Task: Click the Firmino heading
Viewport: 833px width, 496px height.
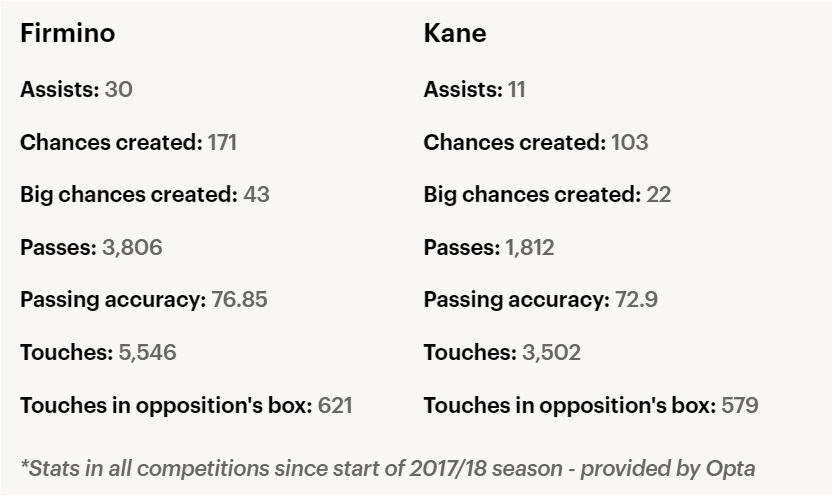Action: pyautogui.click(x=67, y=33)
